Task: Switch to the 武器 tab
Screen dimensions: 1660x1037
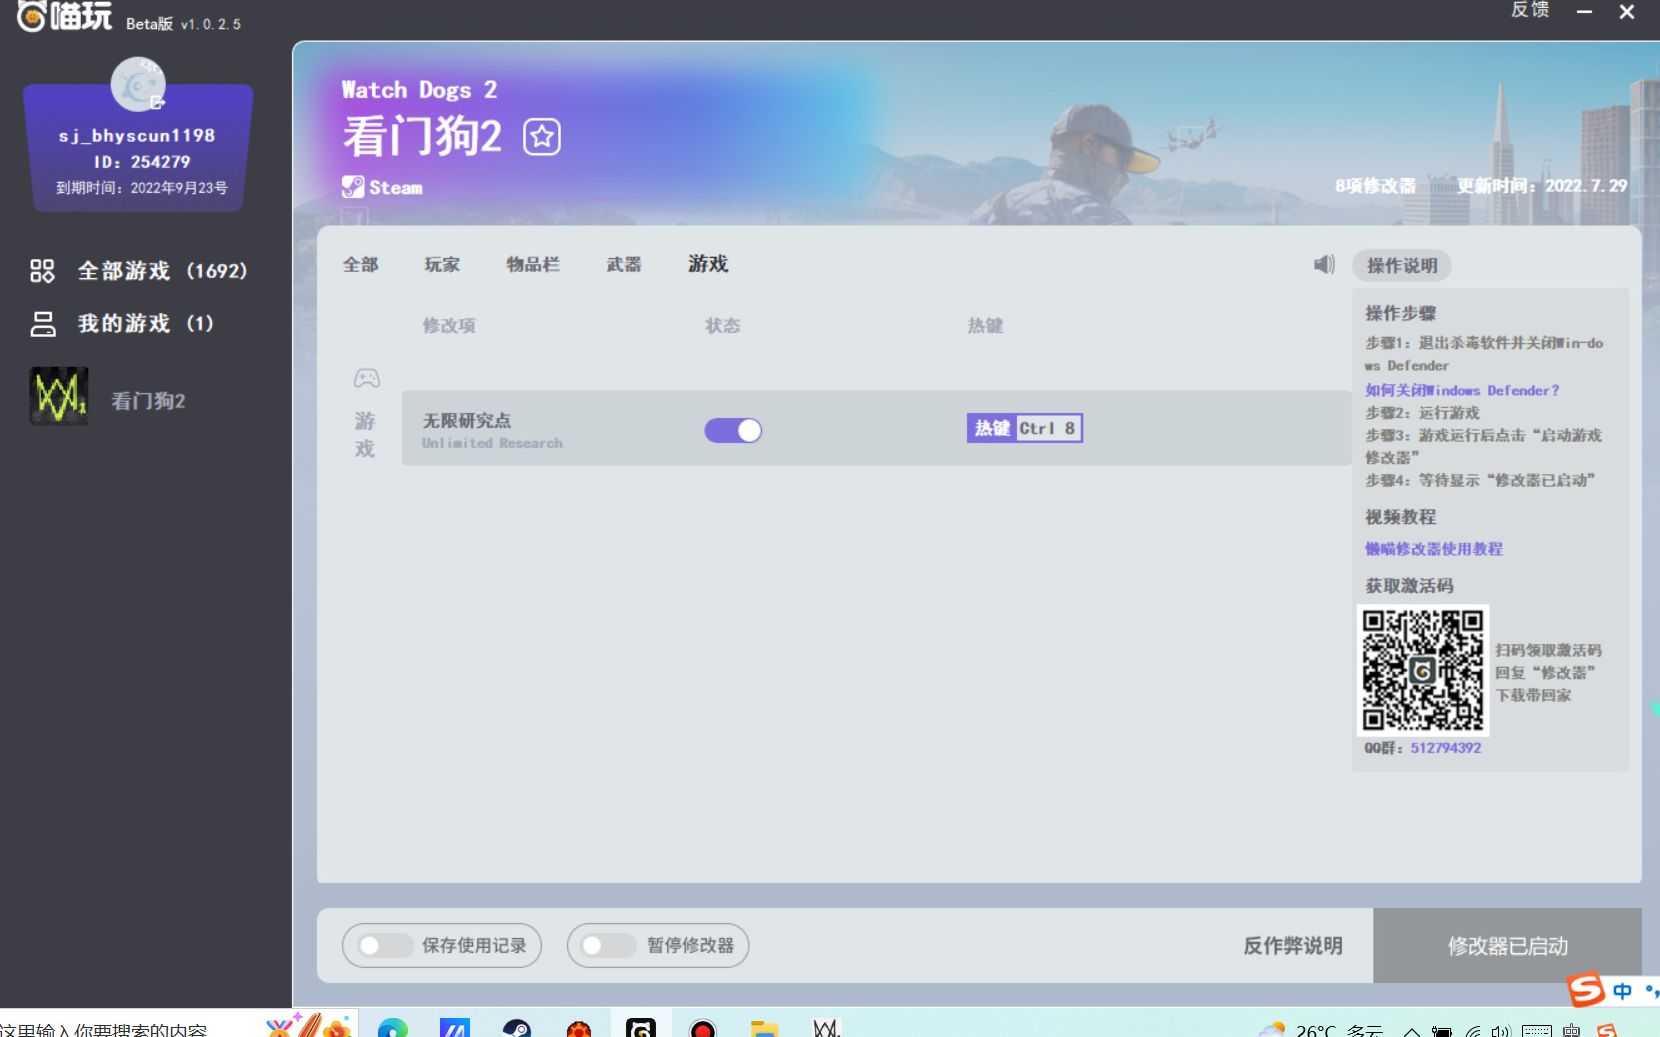Action: pos(622,264)
